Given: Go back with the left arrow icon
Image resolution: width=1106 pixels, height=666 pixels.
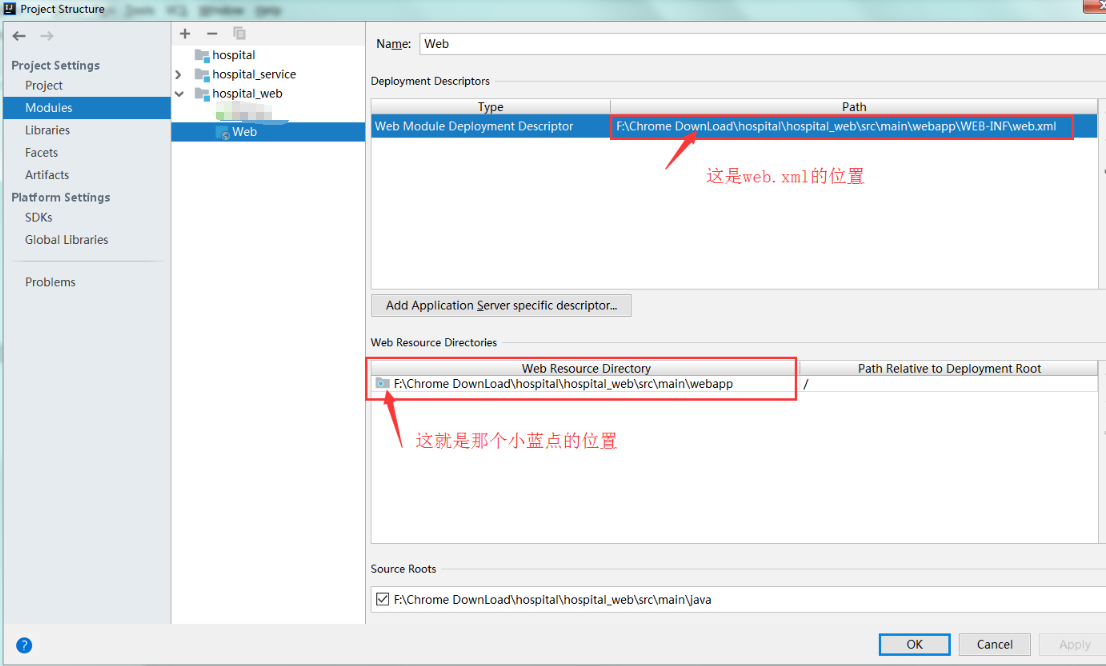Looking at the screenshot, I should [19, 36].
